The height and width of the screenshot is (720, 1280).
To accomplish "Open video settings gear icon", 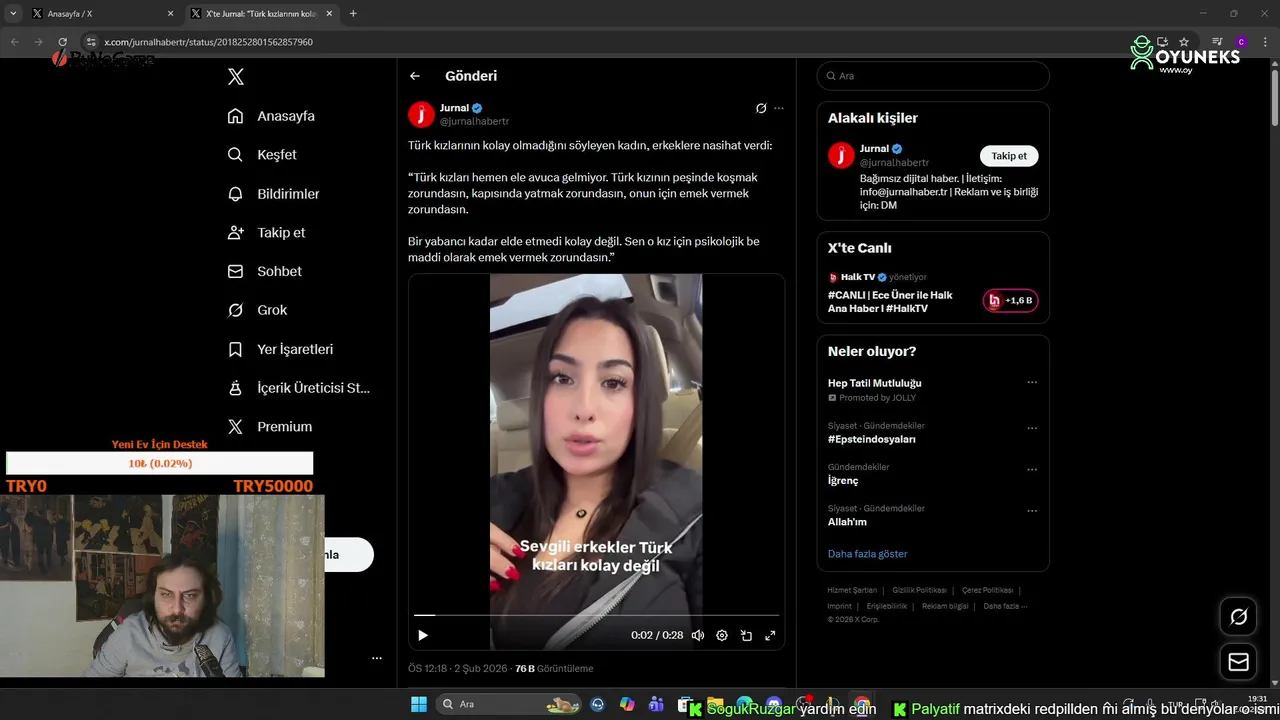I will point(722,635).
